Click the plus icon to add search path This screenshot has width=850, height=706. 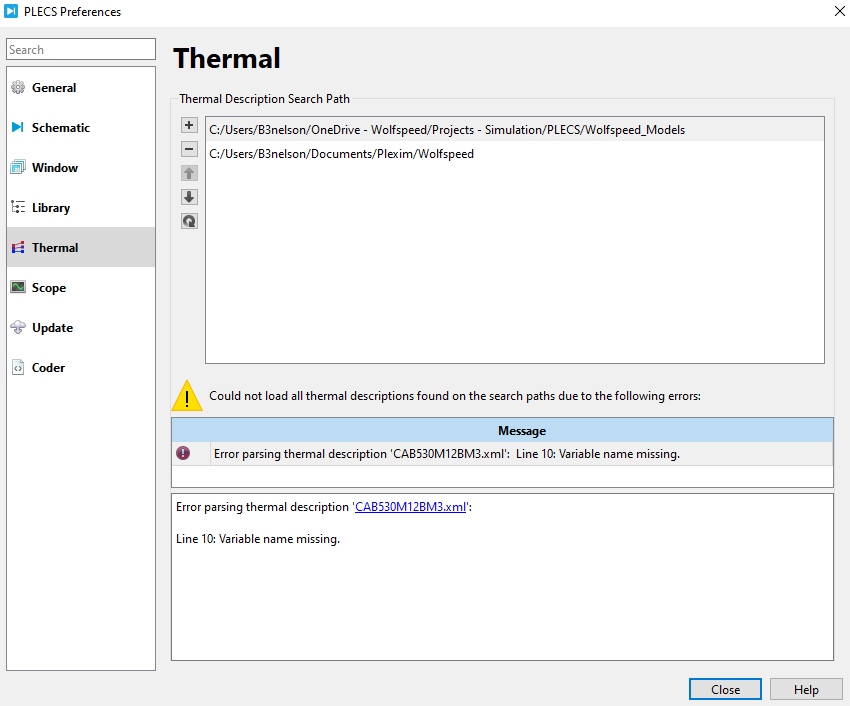pos(189,125)
